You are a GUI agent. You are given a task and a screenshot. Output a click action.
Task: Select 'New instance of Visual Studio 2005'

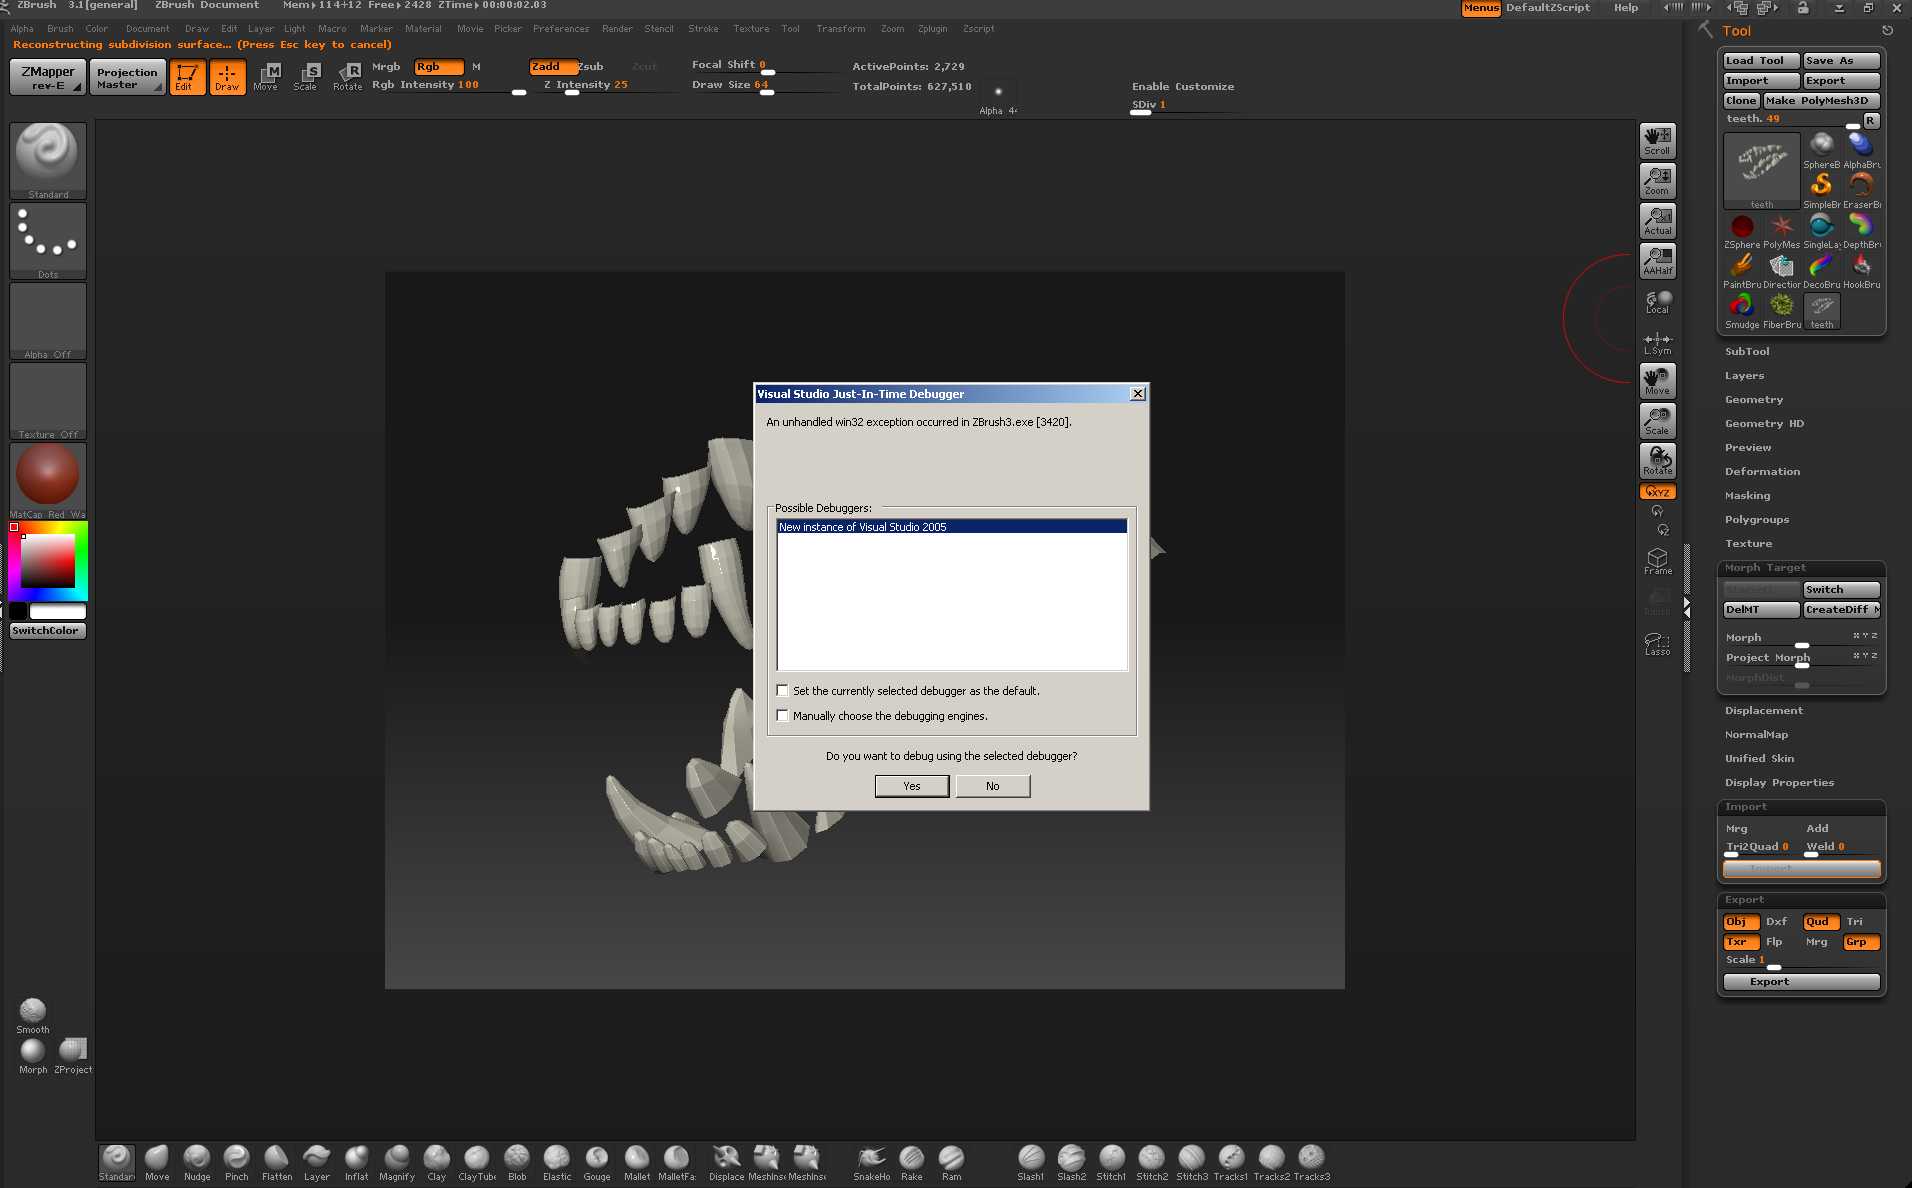pos(863,526)
